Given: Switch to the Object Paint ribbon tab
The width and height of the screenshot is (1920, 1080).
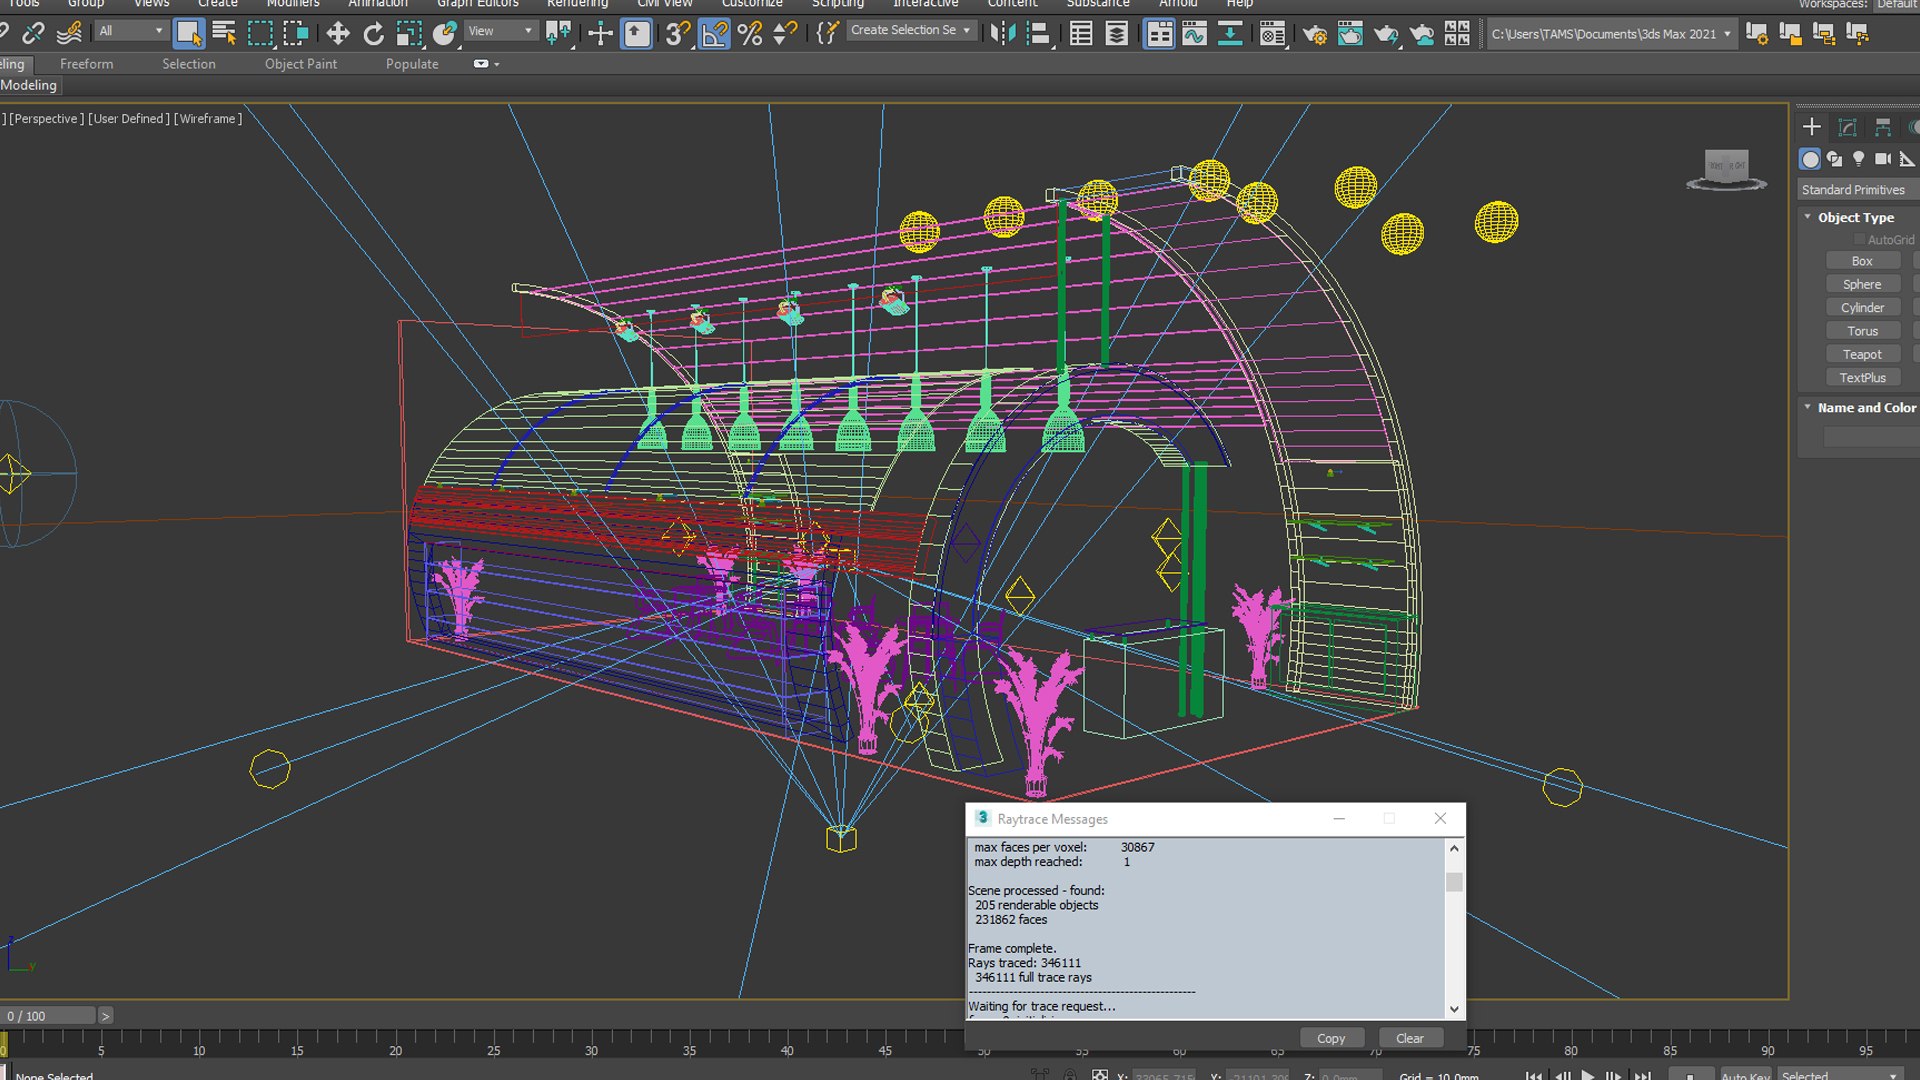Looking at the screenshot, I should click(300, 64).
